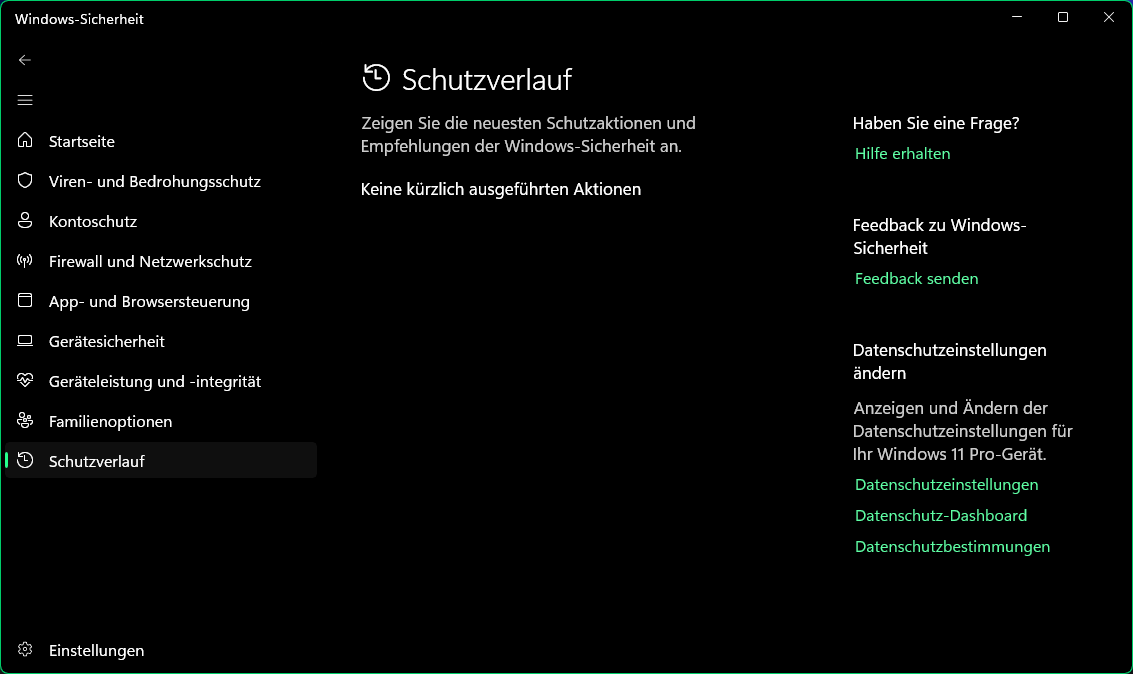Click the Schutzverlauf clock icon in sidebar
1133x674 pixels.
[25, 460]
